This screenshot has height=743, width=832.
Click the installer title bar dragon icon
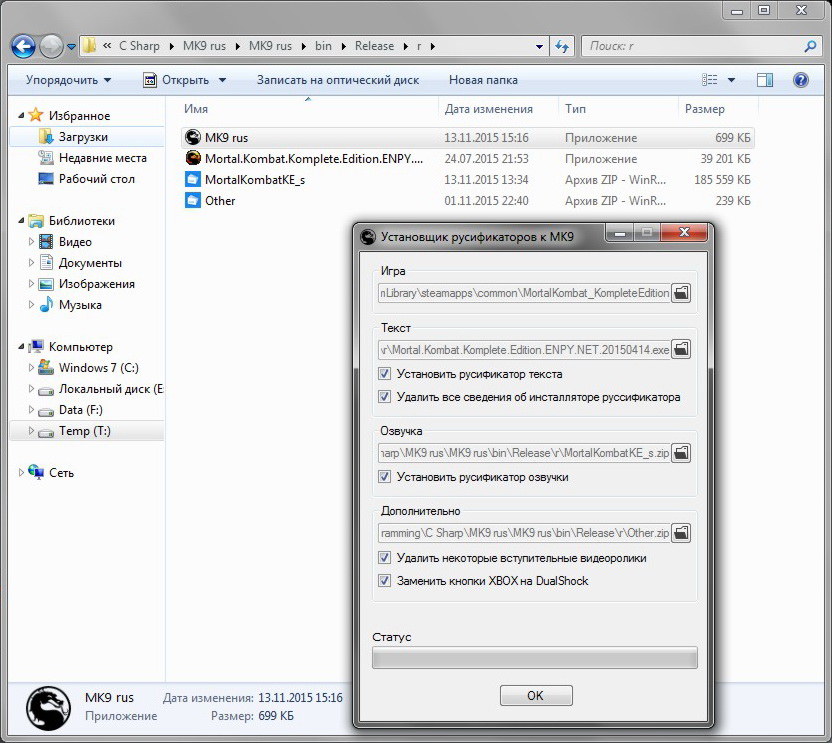(x=368, y=237)
